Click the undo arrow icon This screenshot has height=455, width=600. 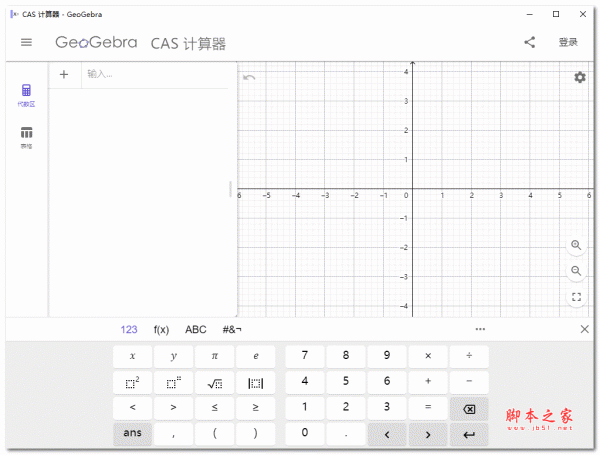(x=249, y=78)
